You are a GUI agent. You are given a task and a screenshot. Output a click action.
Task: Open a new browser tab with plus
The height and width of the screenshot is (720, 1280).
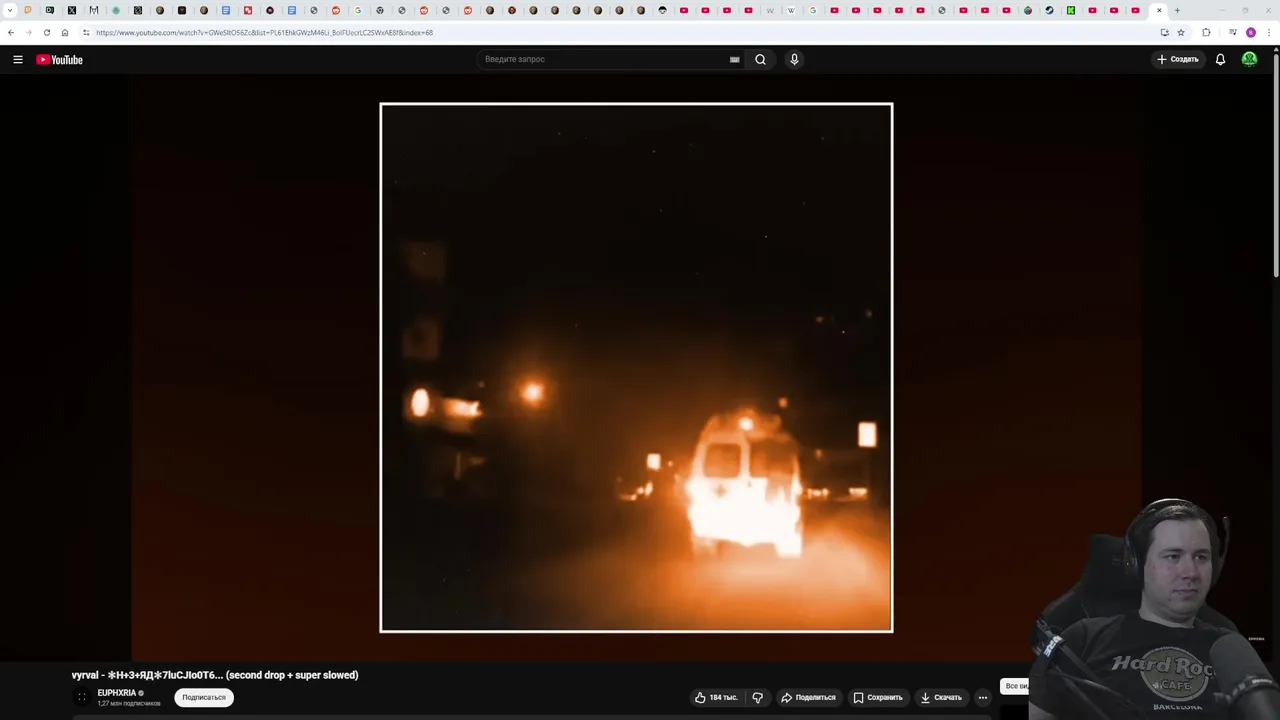coord(1177,11)
